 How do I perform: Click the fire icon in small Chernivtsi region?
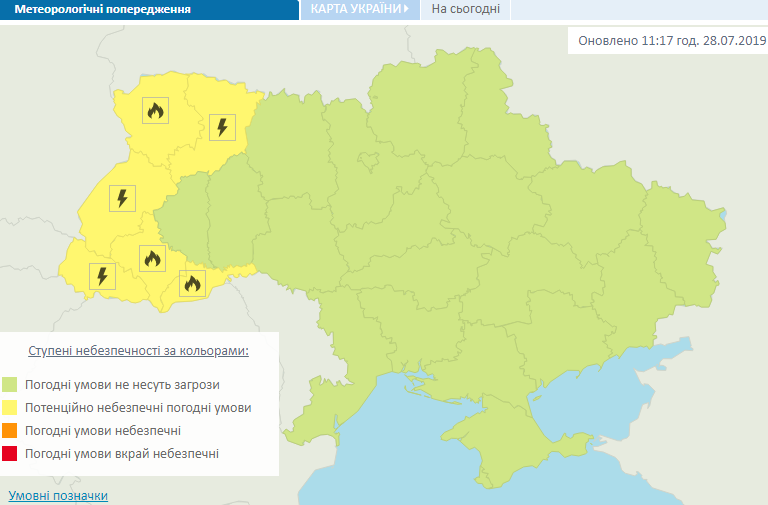(x=192, y=283)
